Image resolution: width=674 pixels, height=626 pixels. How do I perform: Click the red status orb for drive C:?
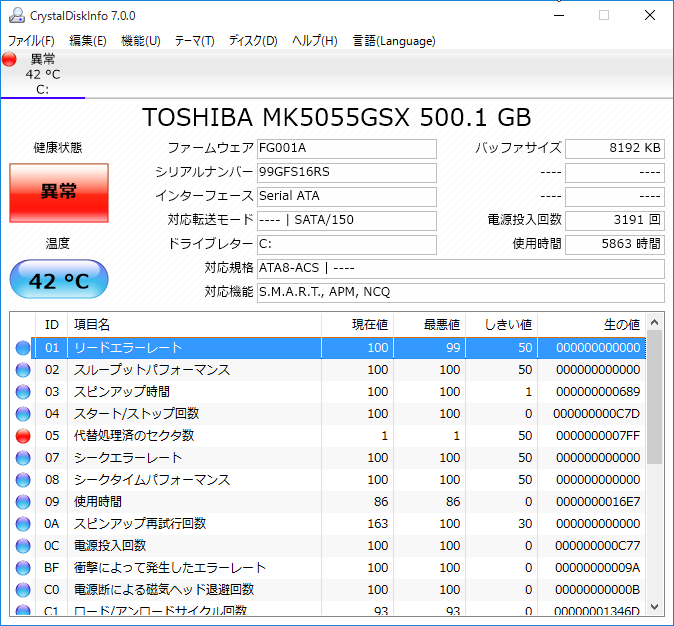click(x=9, y=59)
